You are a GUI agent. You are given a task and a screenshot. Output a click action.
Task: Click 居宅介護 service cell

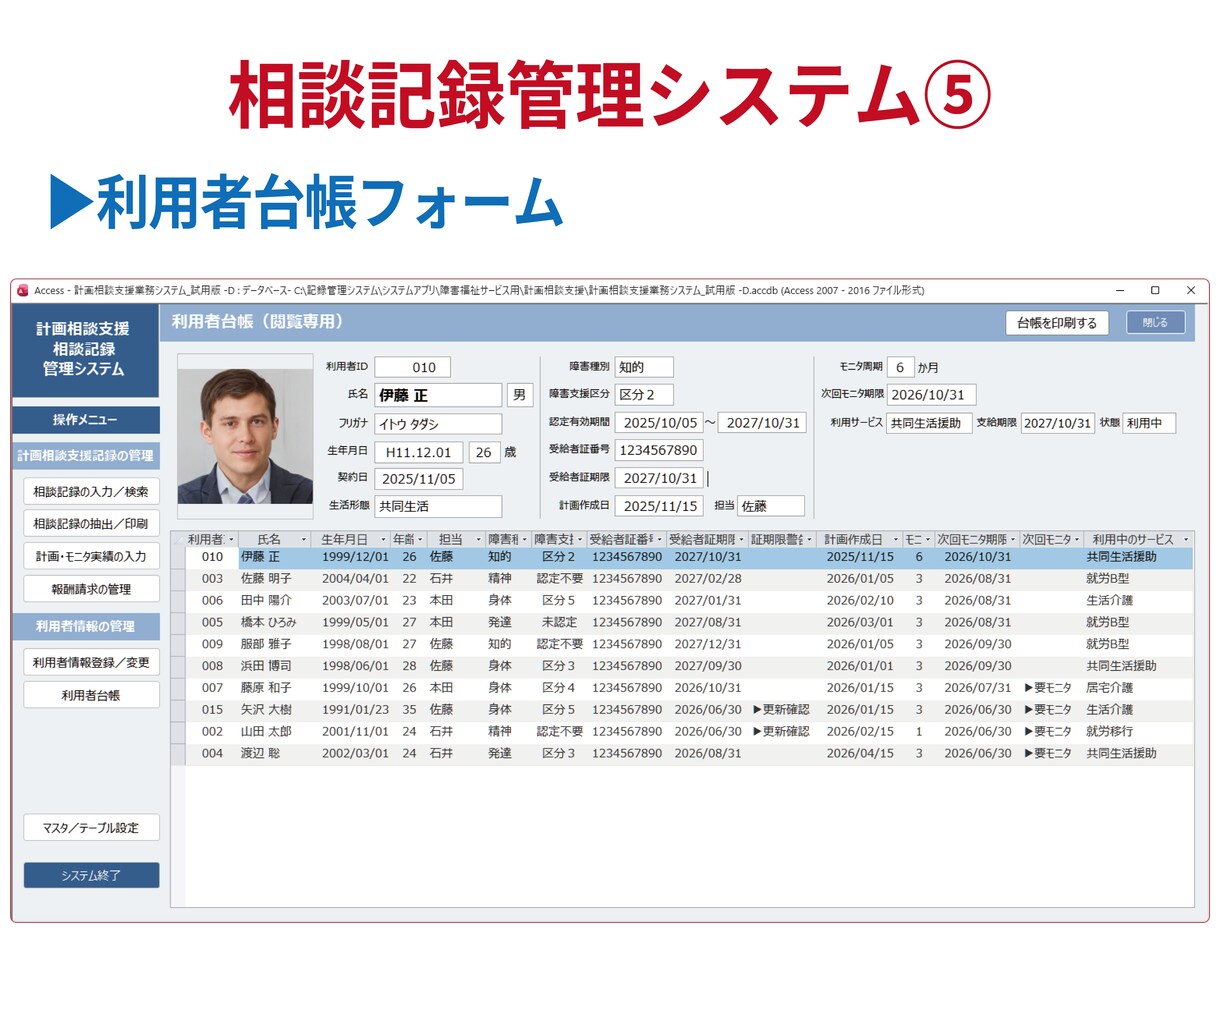pyautogui.click(x=1110, y=688)
